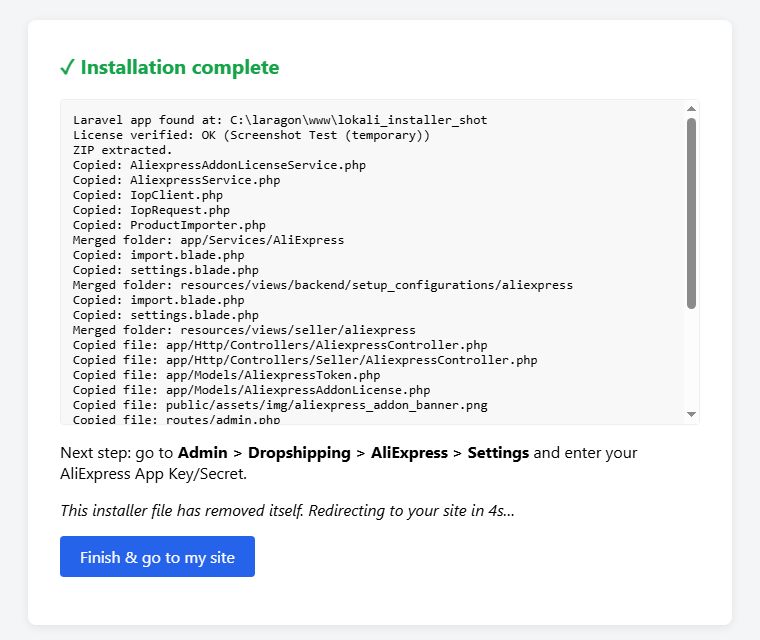Click 'Copied: IopClient.php' log line
The image size is (760, 640).
point(148,195)
